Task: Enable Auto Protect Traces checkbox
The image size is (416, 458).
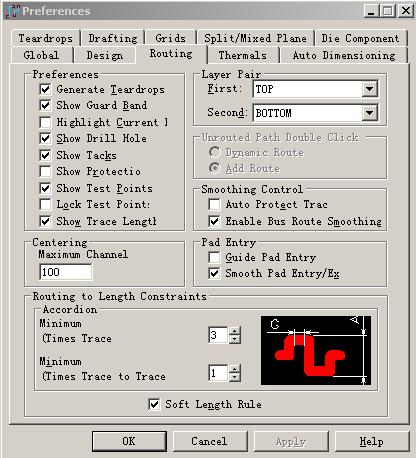Action: coord(214,204)
